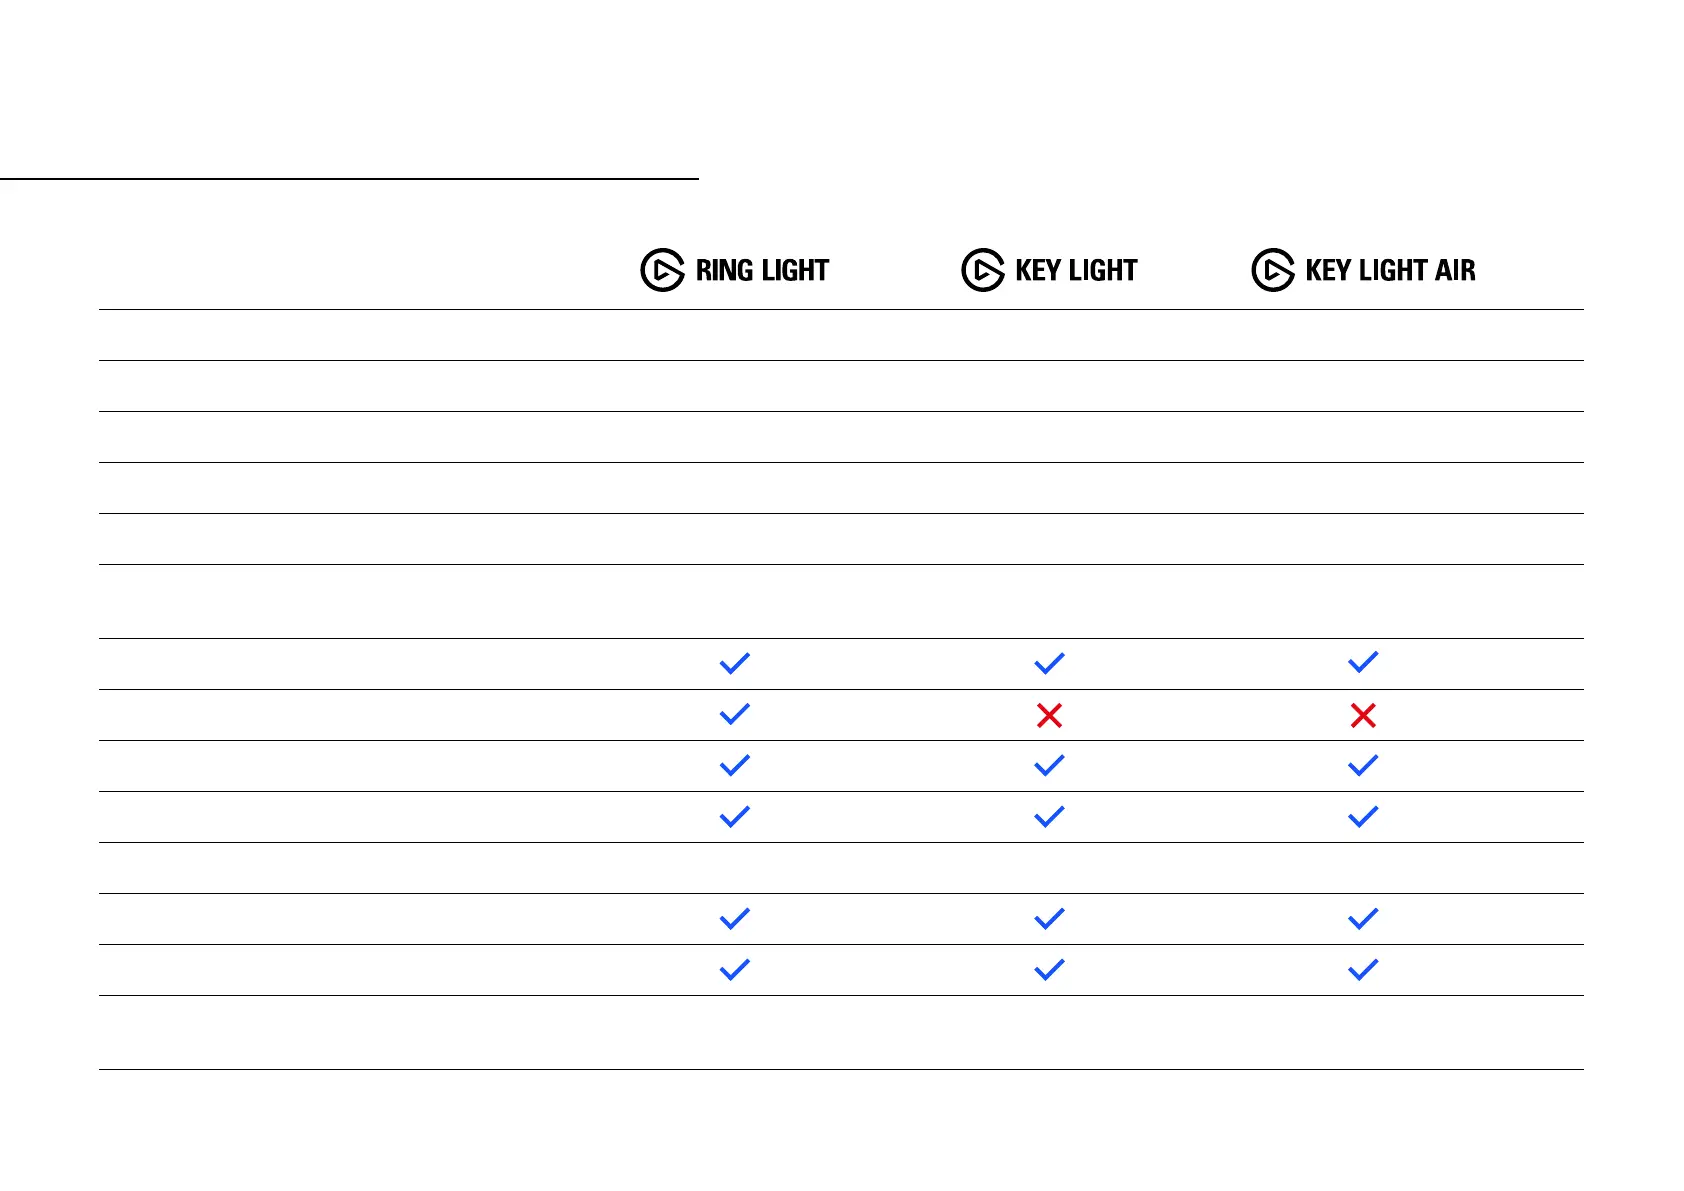Image resolution: width=1684 pixels, height=1191 pixels.
Task: Click the topmost checkmark under Ring Light
Action: tap(735, 663)
